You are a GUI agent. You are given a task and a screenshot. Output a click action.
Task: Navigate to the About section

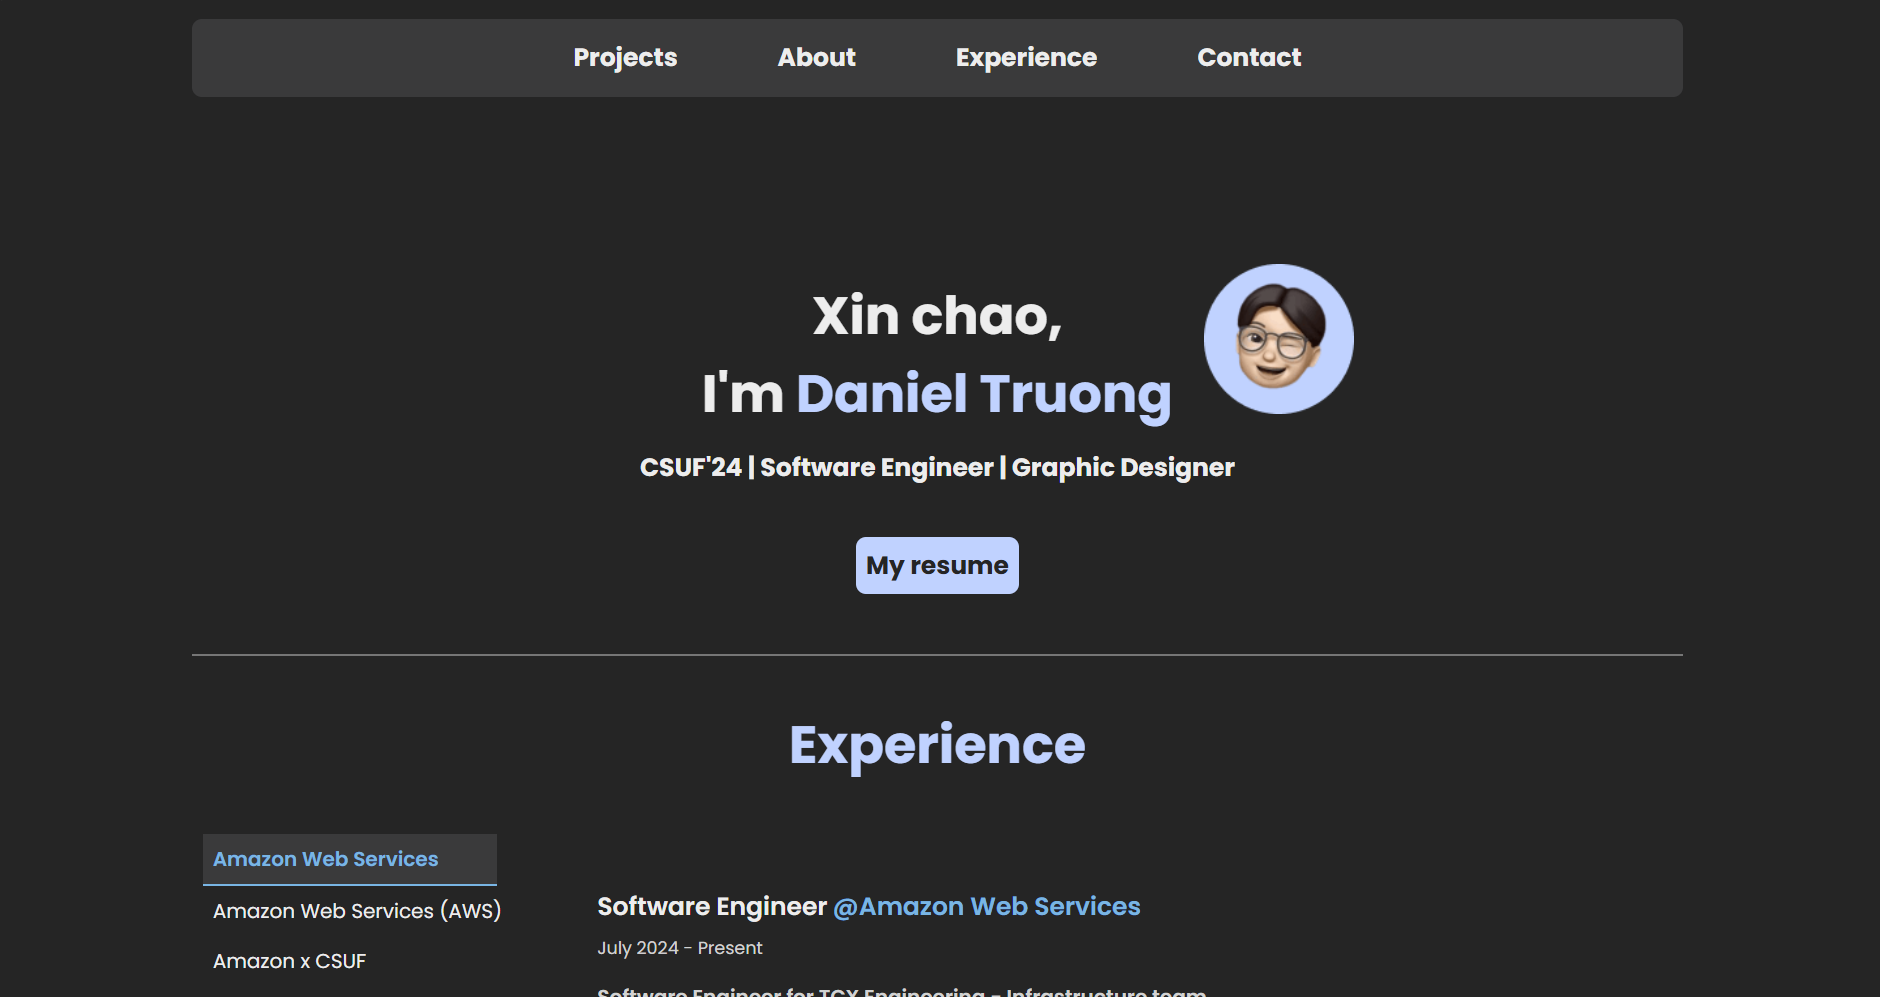(816, 57)
